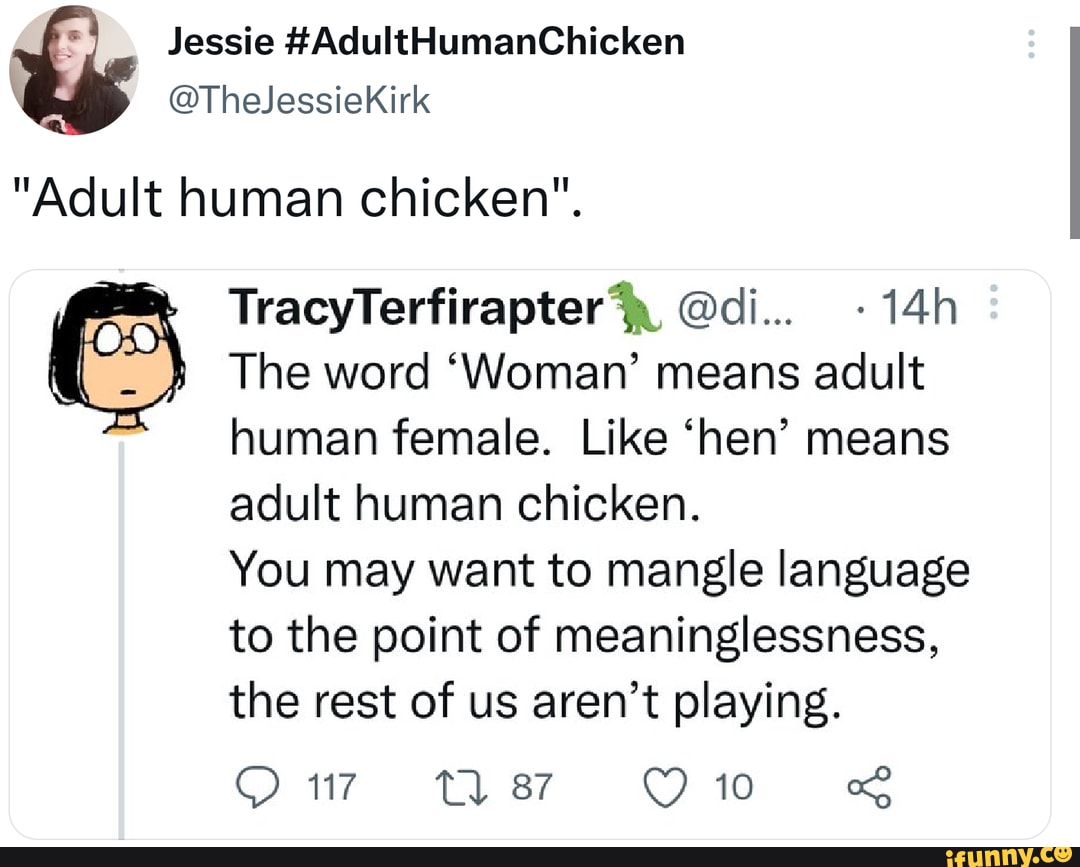Toggle the retweet state for Tracy's tweet
Viewport: 1080px width, 867px height.
click(461, 787)
